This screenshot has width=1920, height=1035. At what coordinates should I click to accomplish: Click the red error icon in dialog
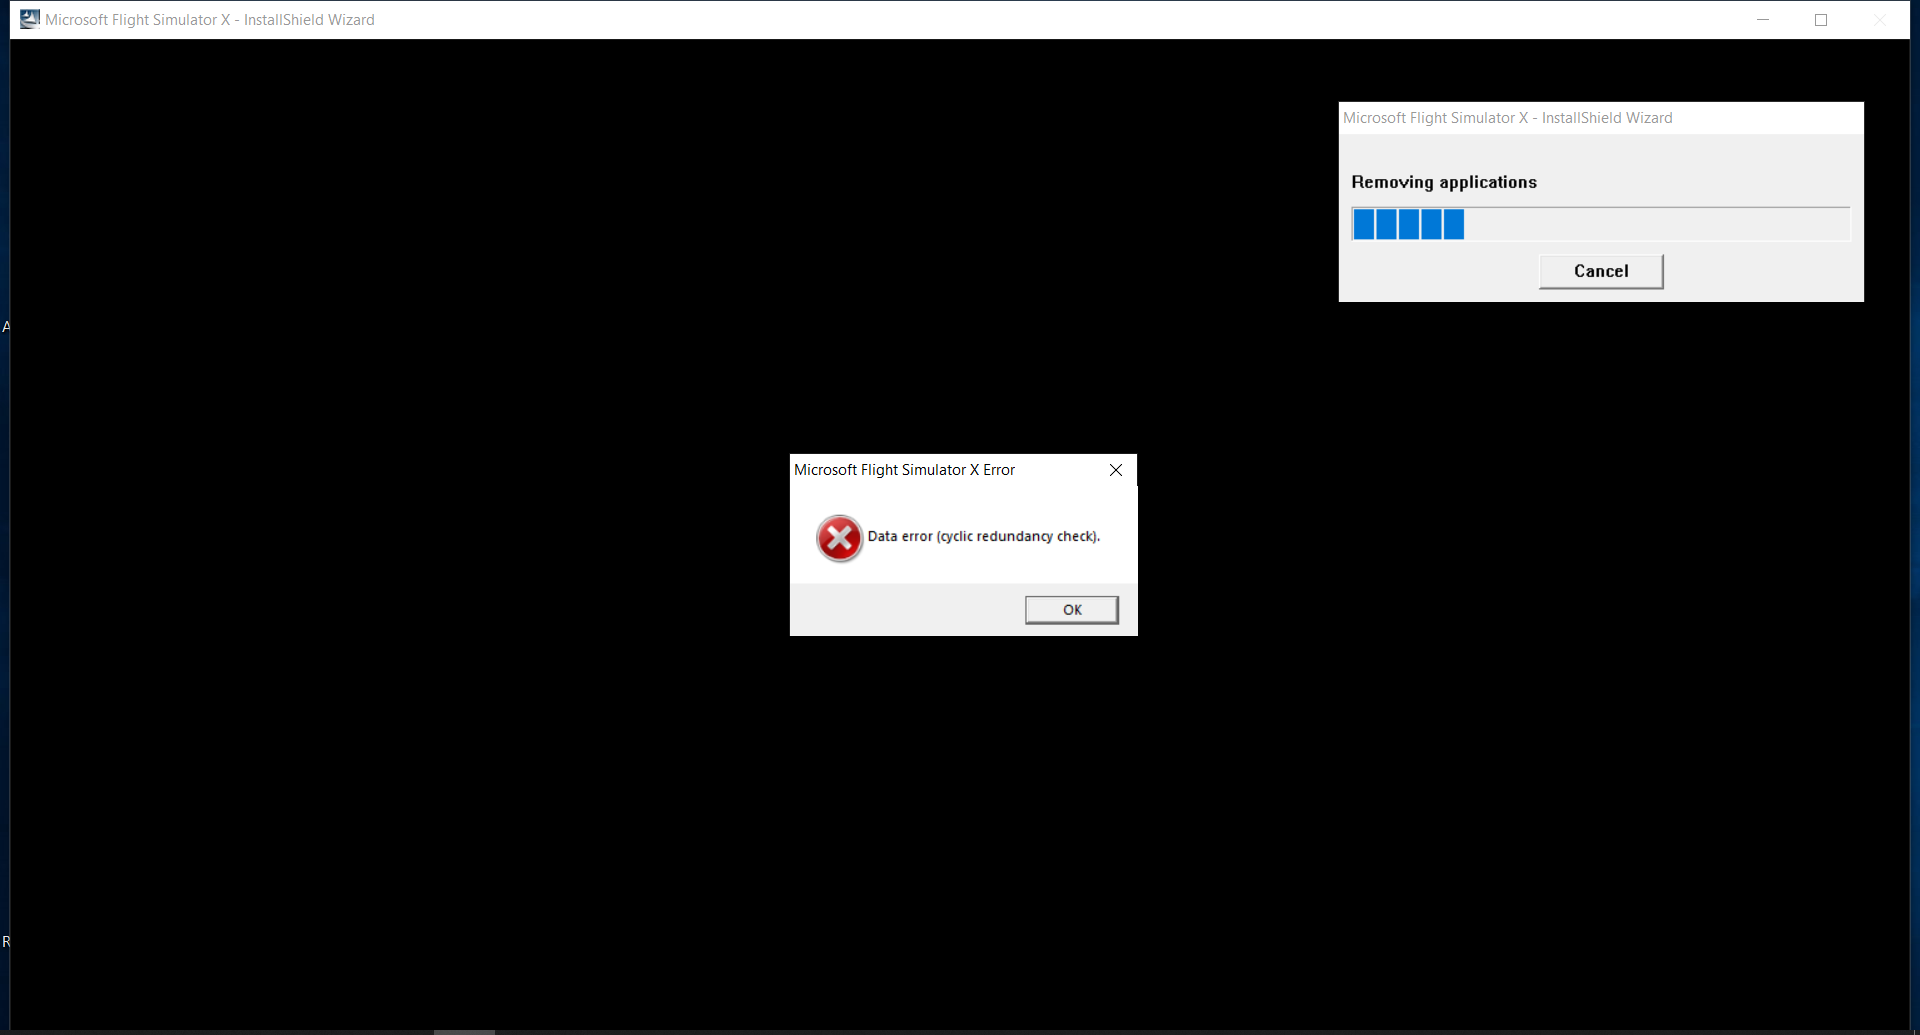tap(839, 539)
